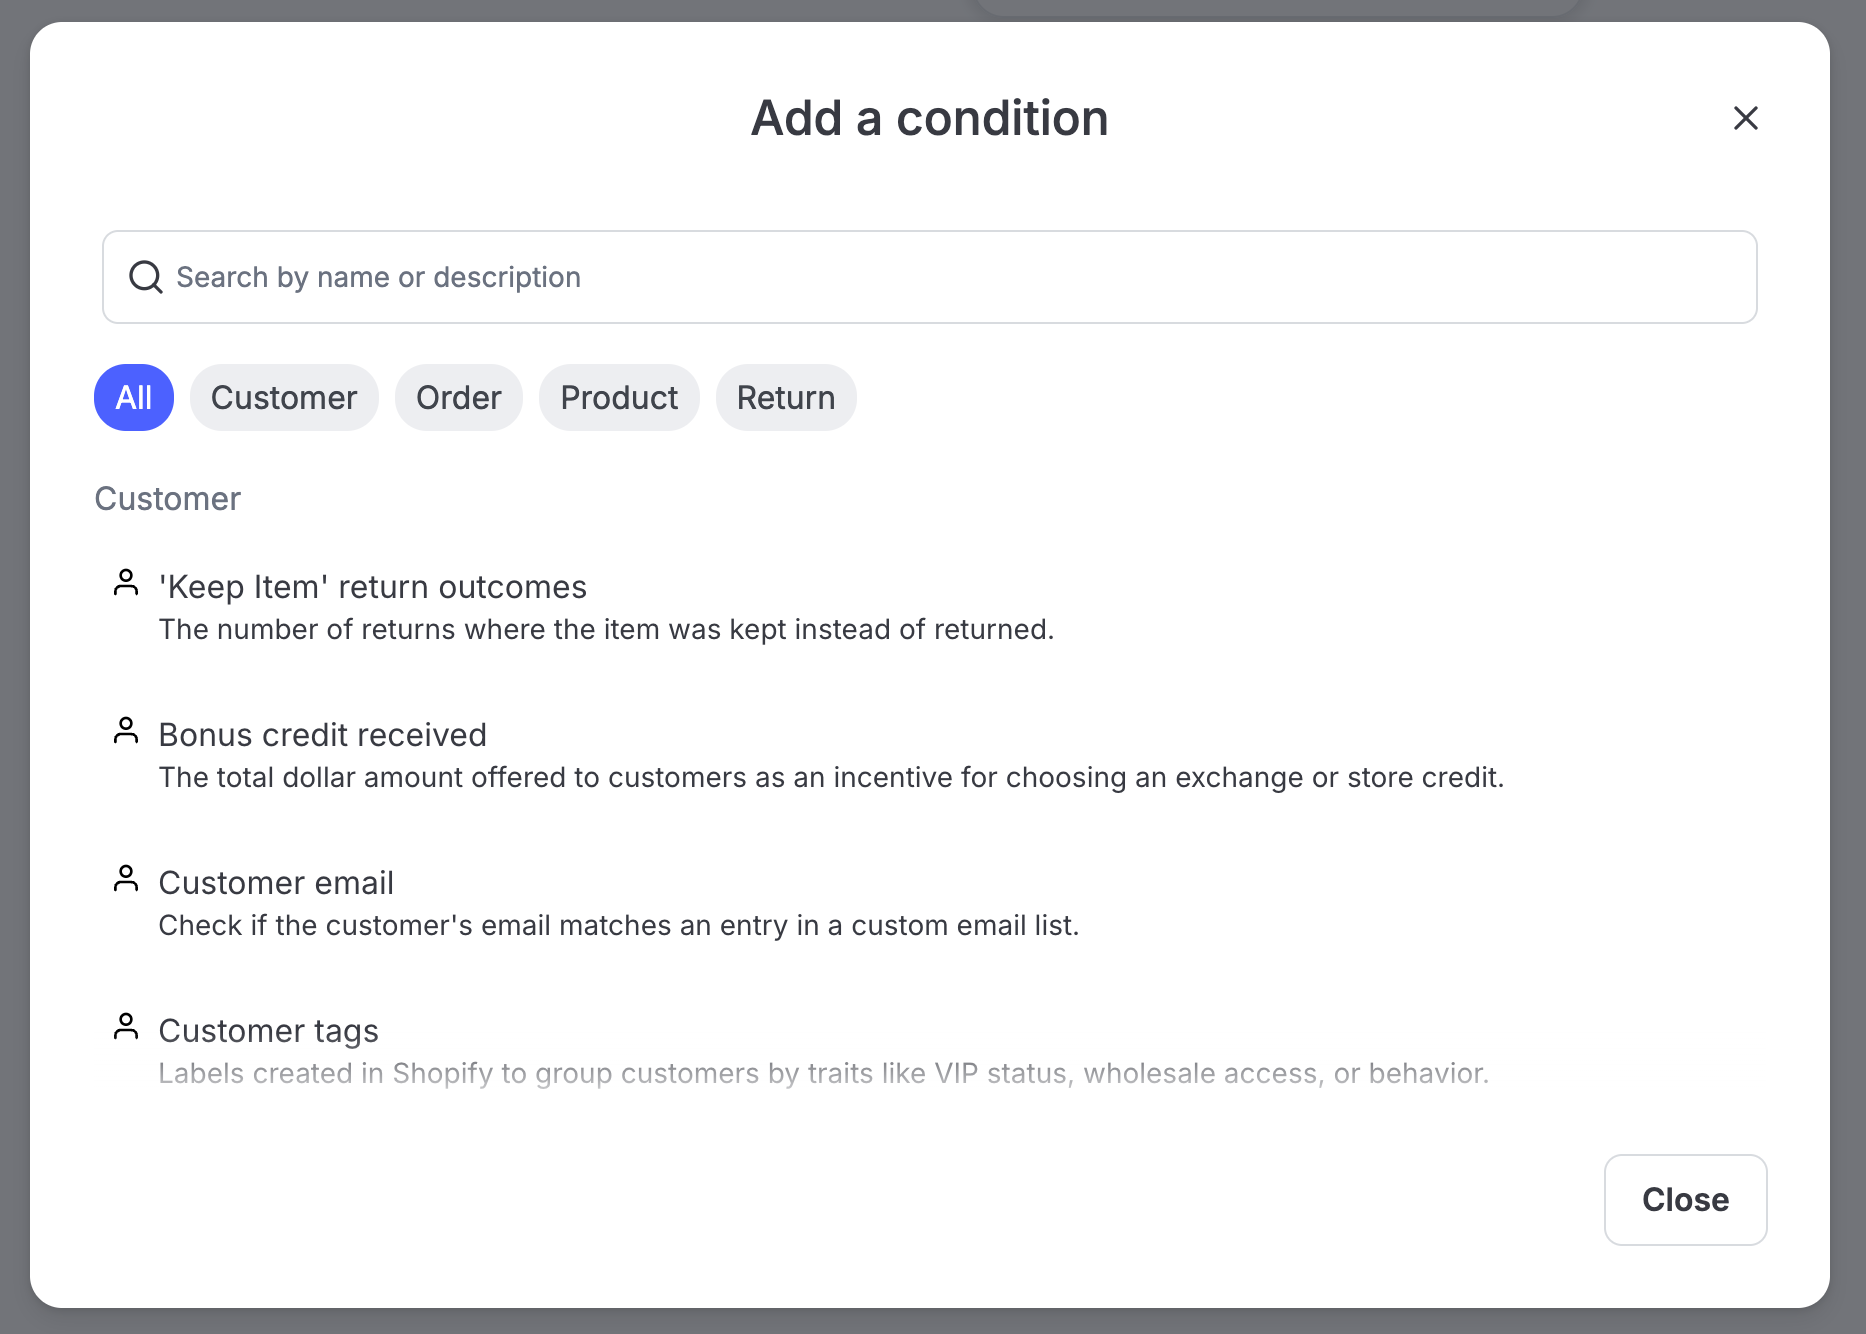The image size is (1866, 1334).
Task: Click the person icon beside Customer tags
Action: point(126,1027)
